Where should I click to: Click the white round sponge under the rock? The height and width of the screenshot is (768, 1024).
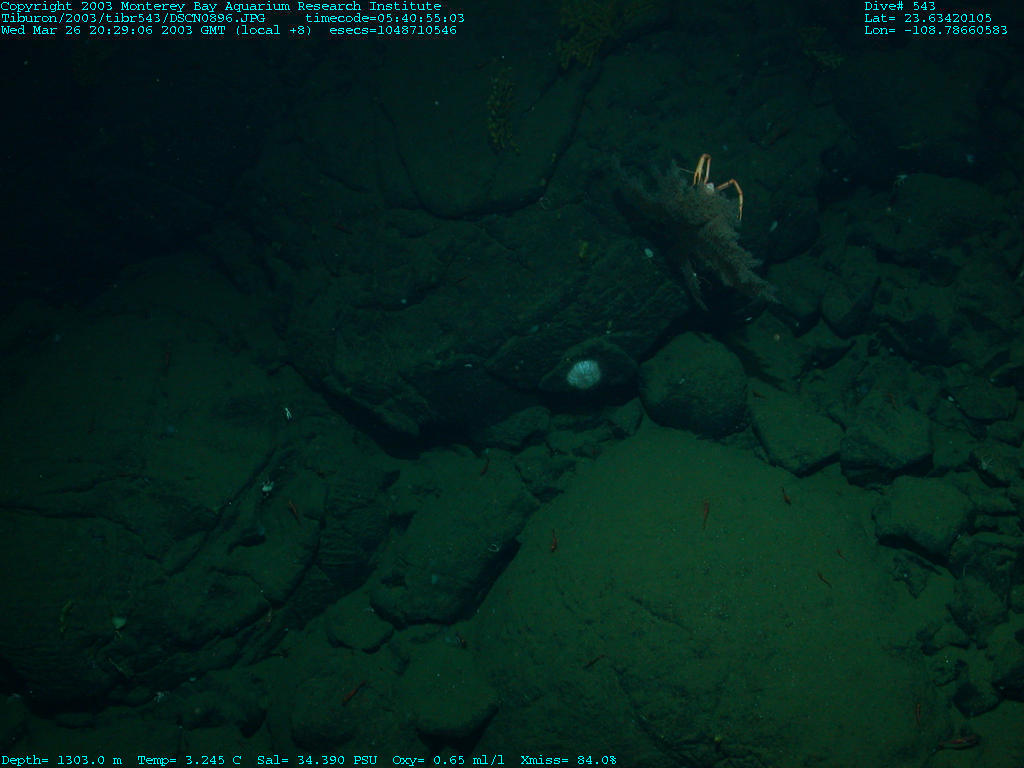(582, 374)
